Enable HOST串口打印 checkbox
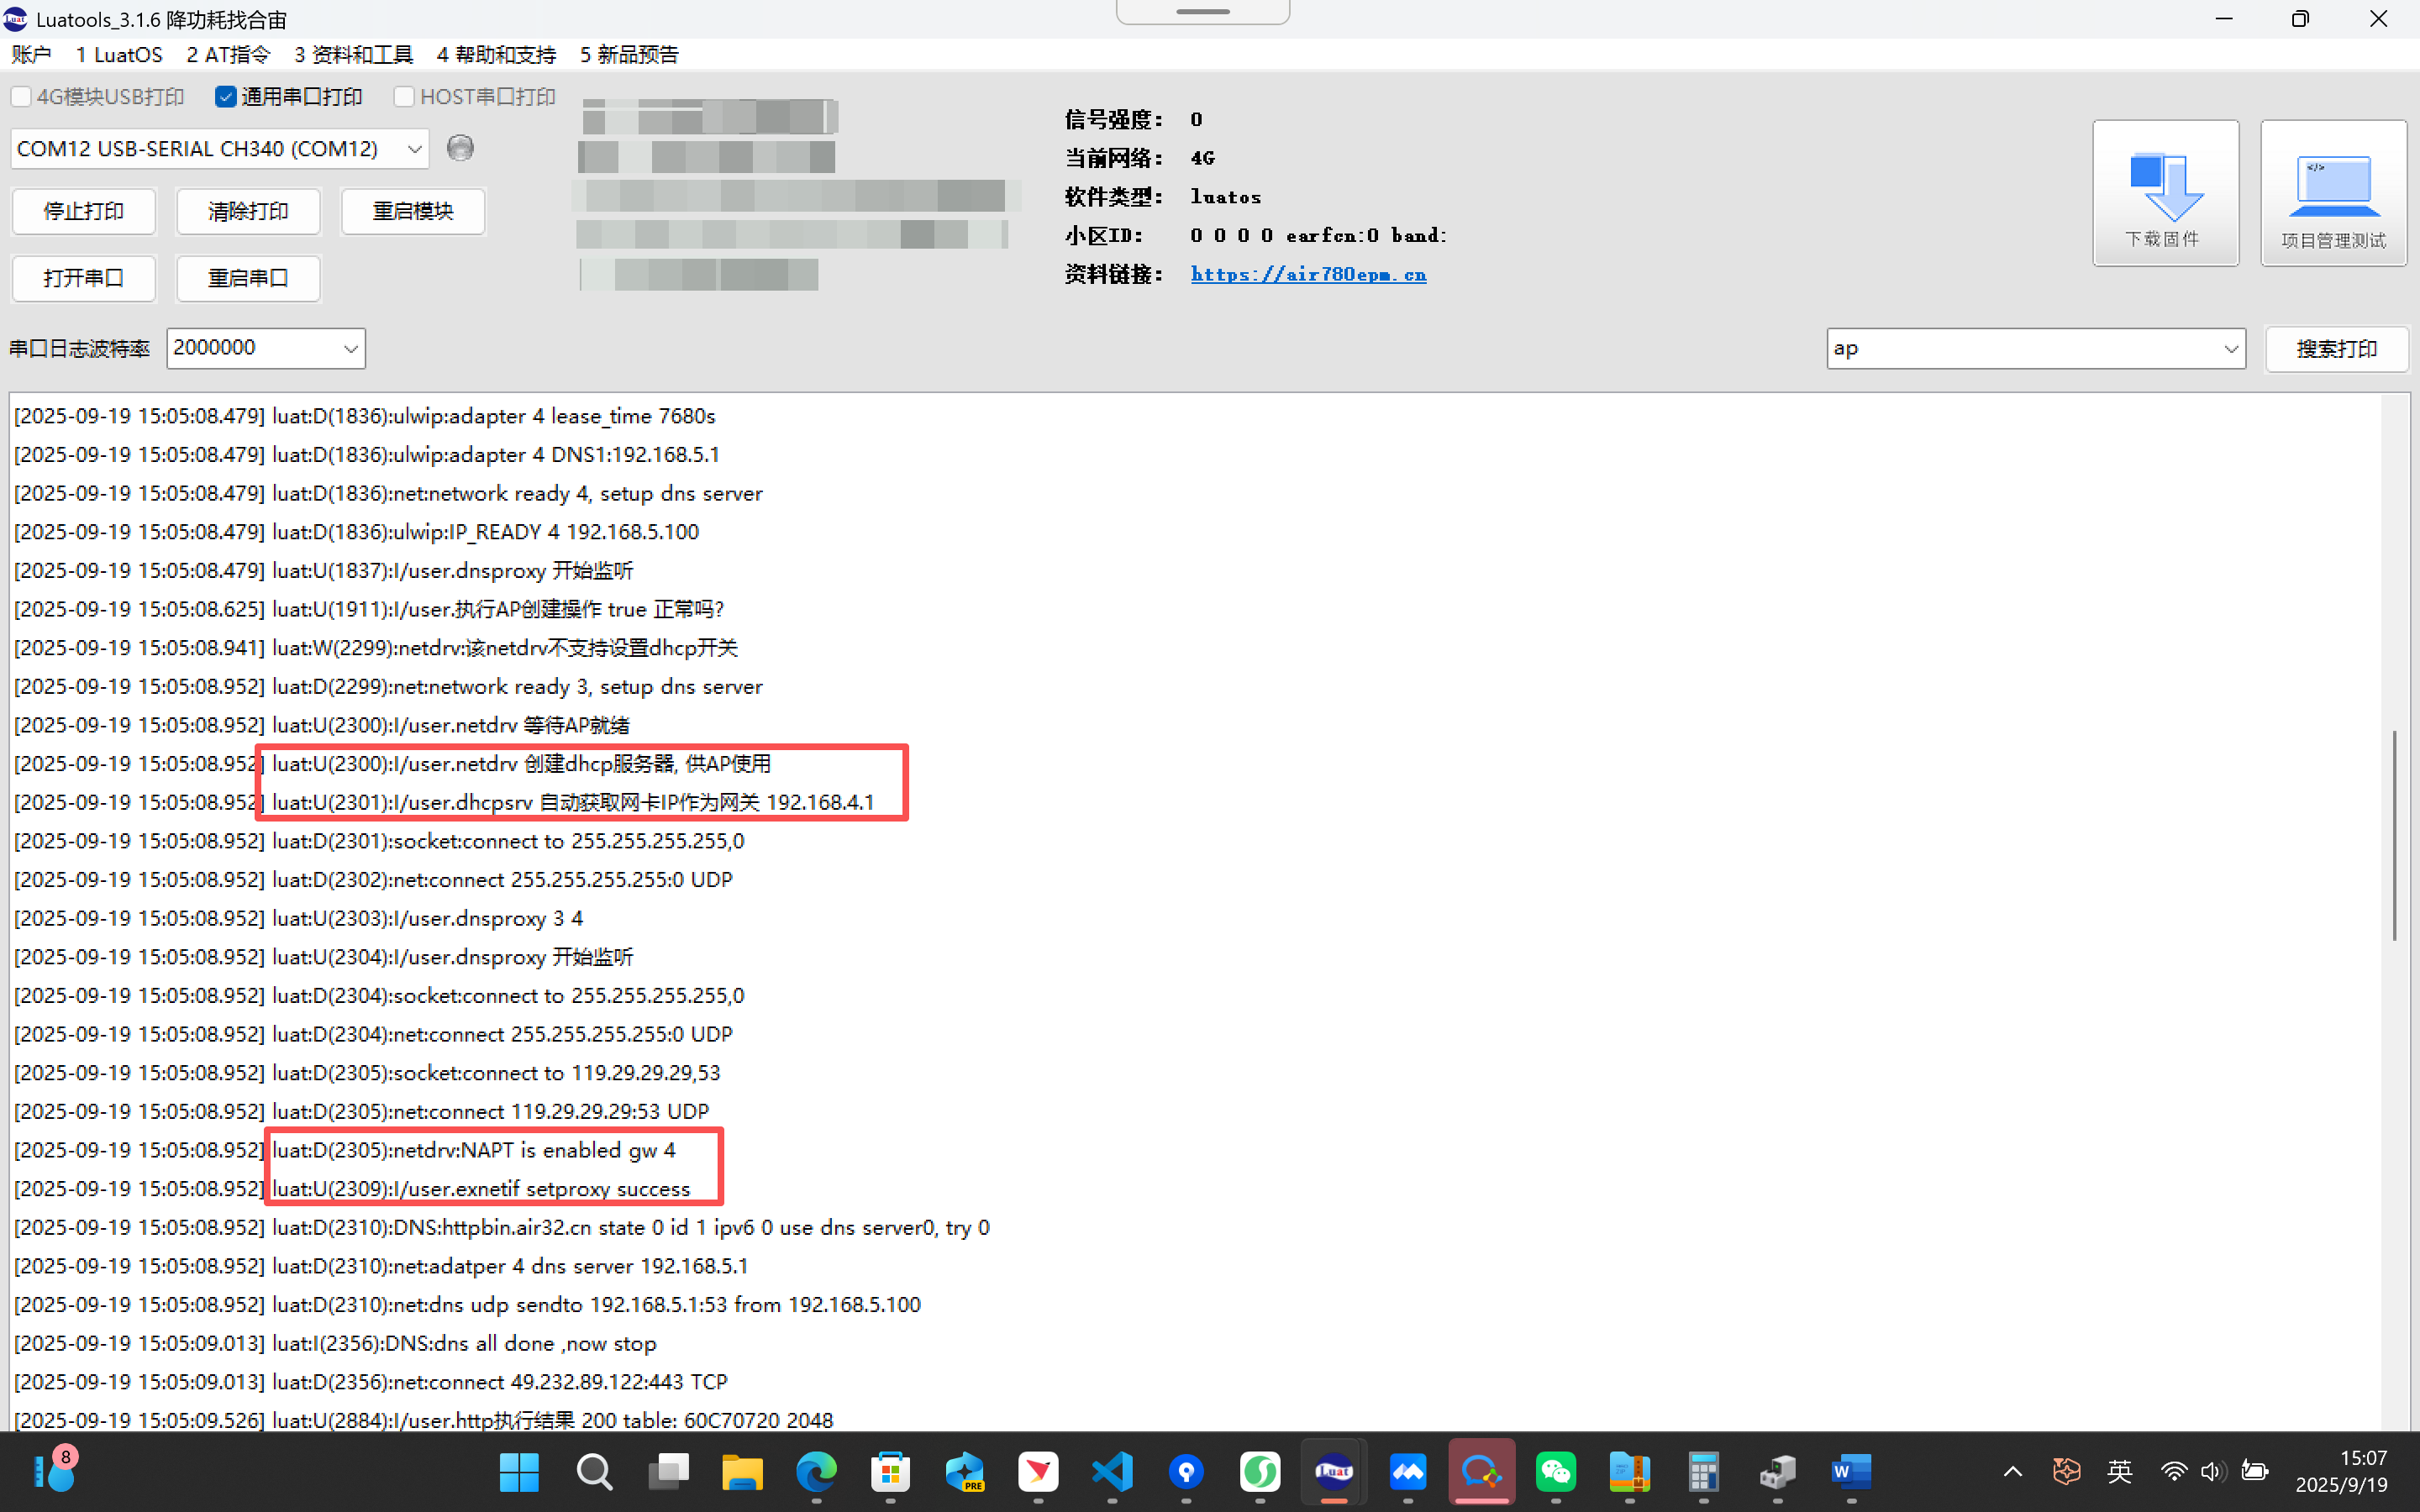This screenshot has height=1512, width=2420. click(x=404, y=97)
